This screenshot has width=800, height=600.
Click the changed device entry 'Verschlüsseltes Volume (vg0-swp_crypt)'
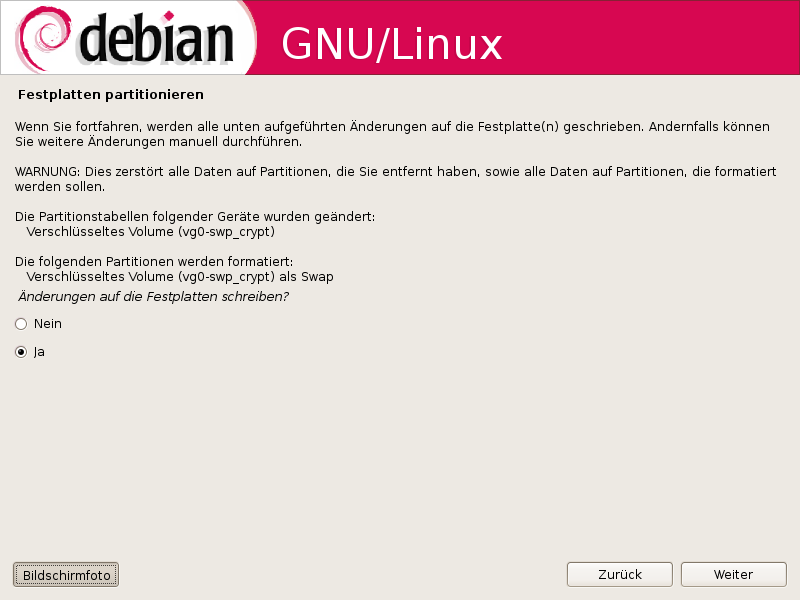[151, 232]
